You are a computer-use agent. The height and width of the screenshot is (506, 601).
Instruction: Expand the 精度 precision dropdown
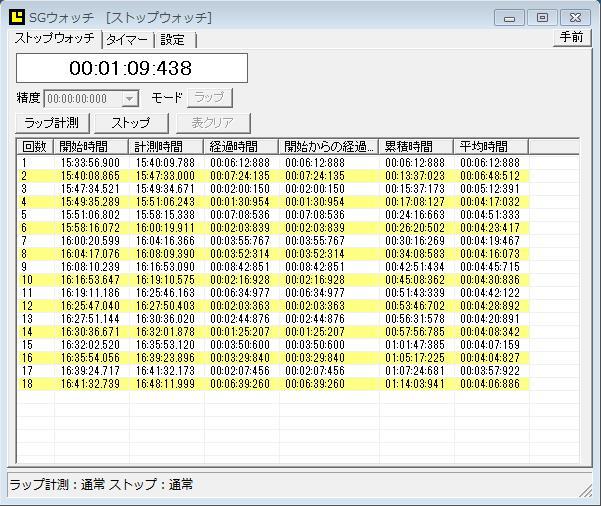[x=129, y=98]
